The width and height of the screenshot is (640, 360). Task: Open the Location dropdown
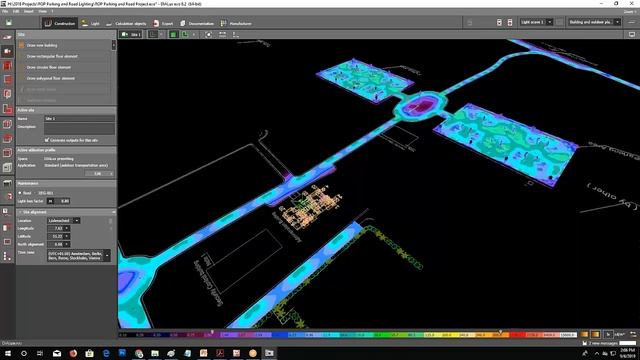click(x=76, y=220)
